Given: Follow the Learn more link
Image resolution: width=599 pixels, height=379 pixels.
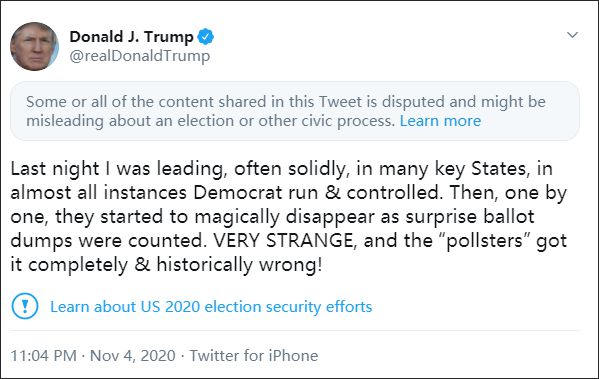Looking at the screenshot, I should point(440,121).
